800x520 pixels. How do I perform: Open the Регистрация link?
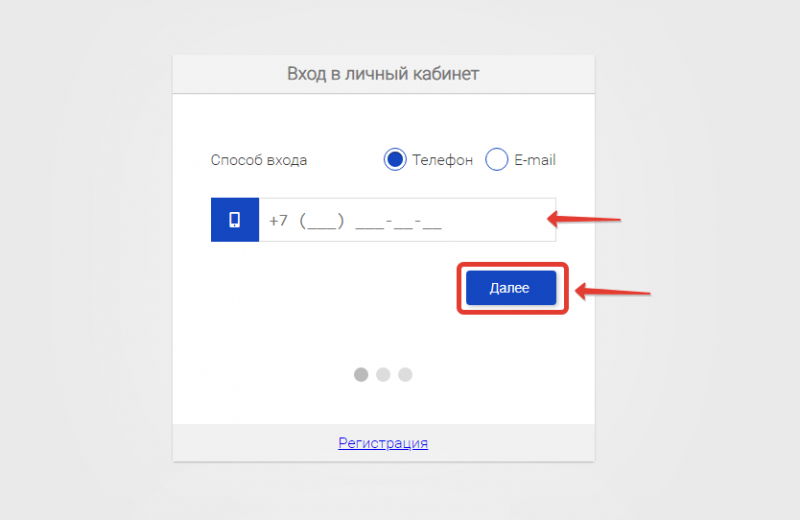click(x=383, y=442)
